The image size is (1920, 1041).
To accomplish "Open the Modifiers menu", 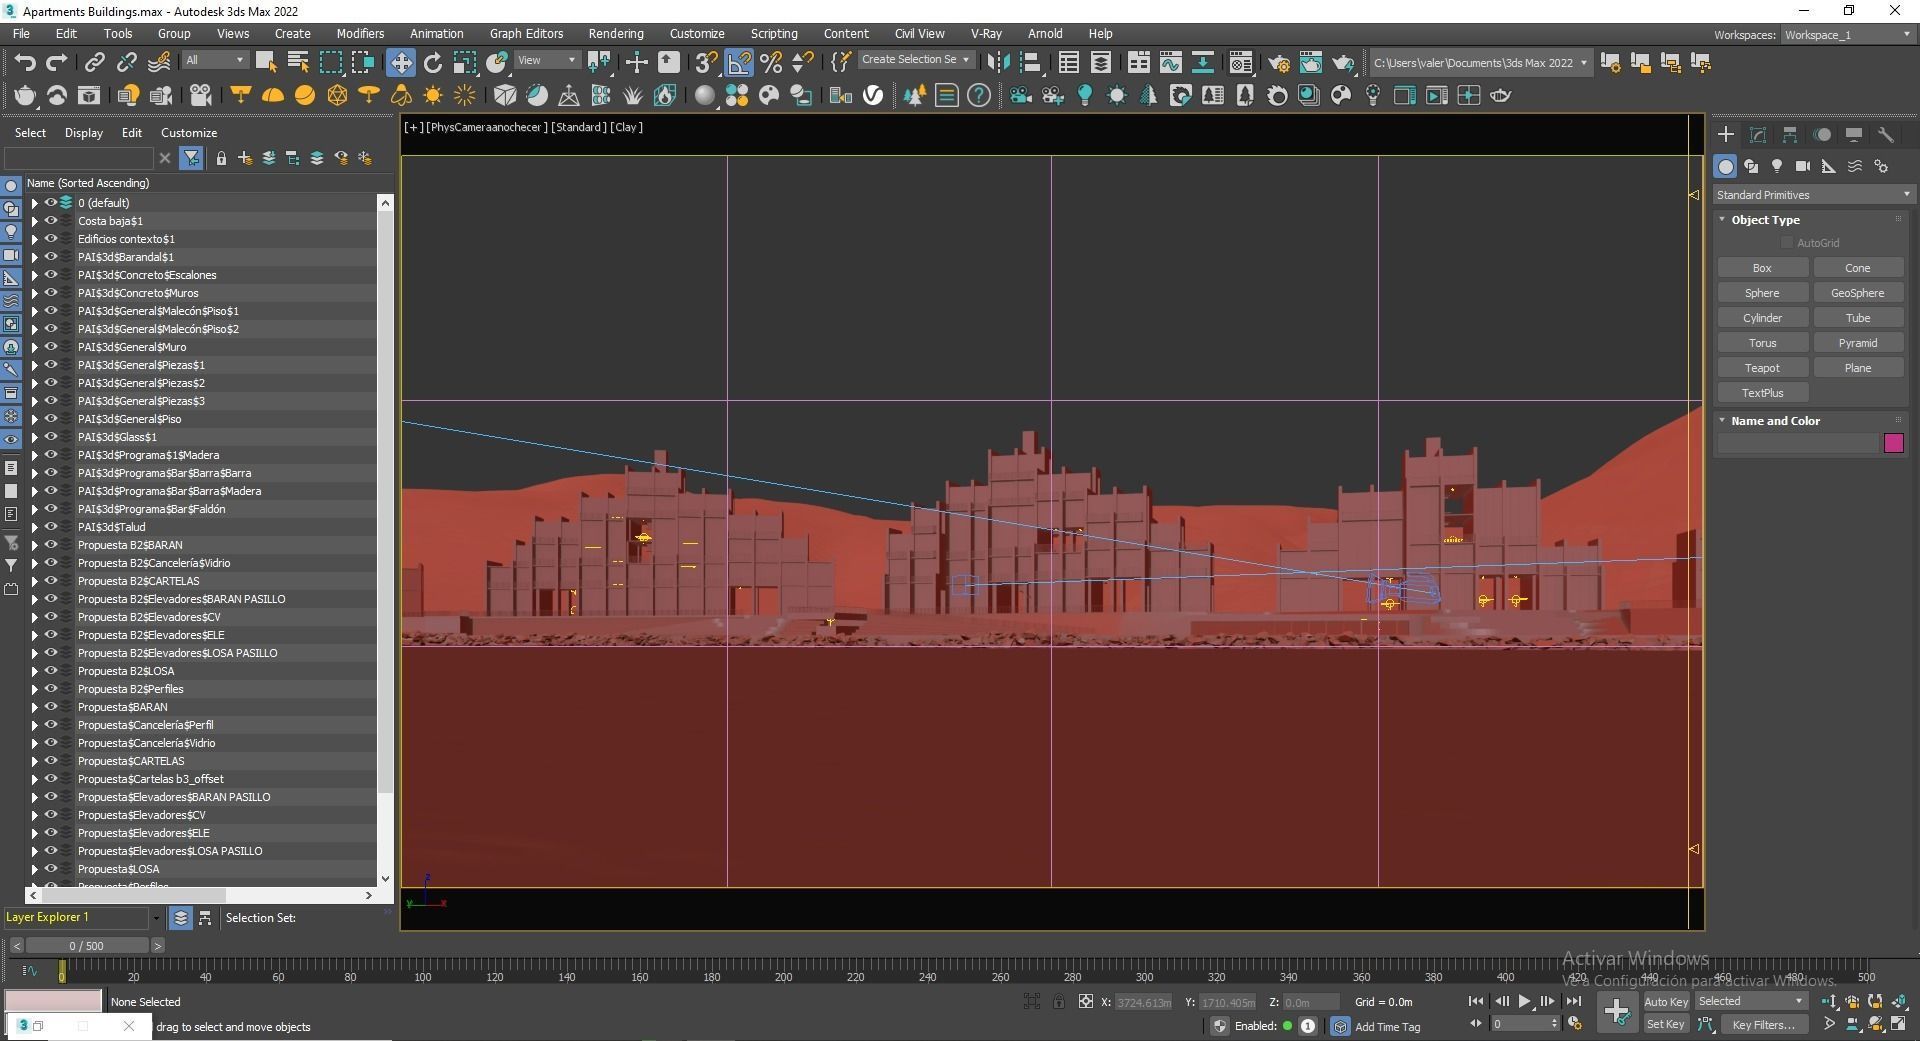I will [360, 33].
